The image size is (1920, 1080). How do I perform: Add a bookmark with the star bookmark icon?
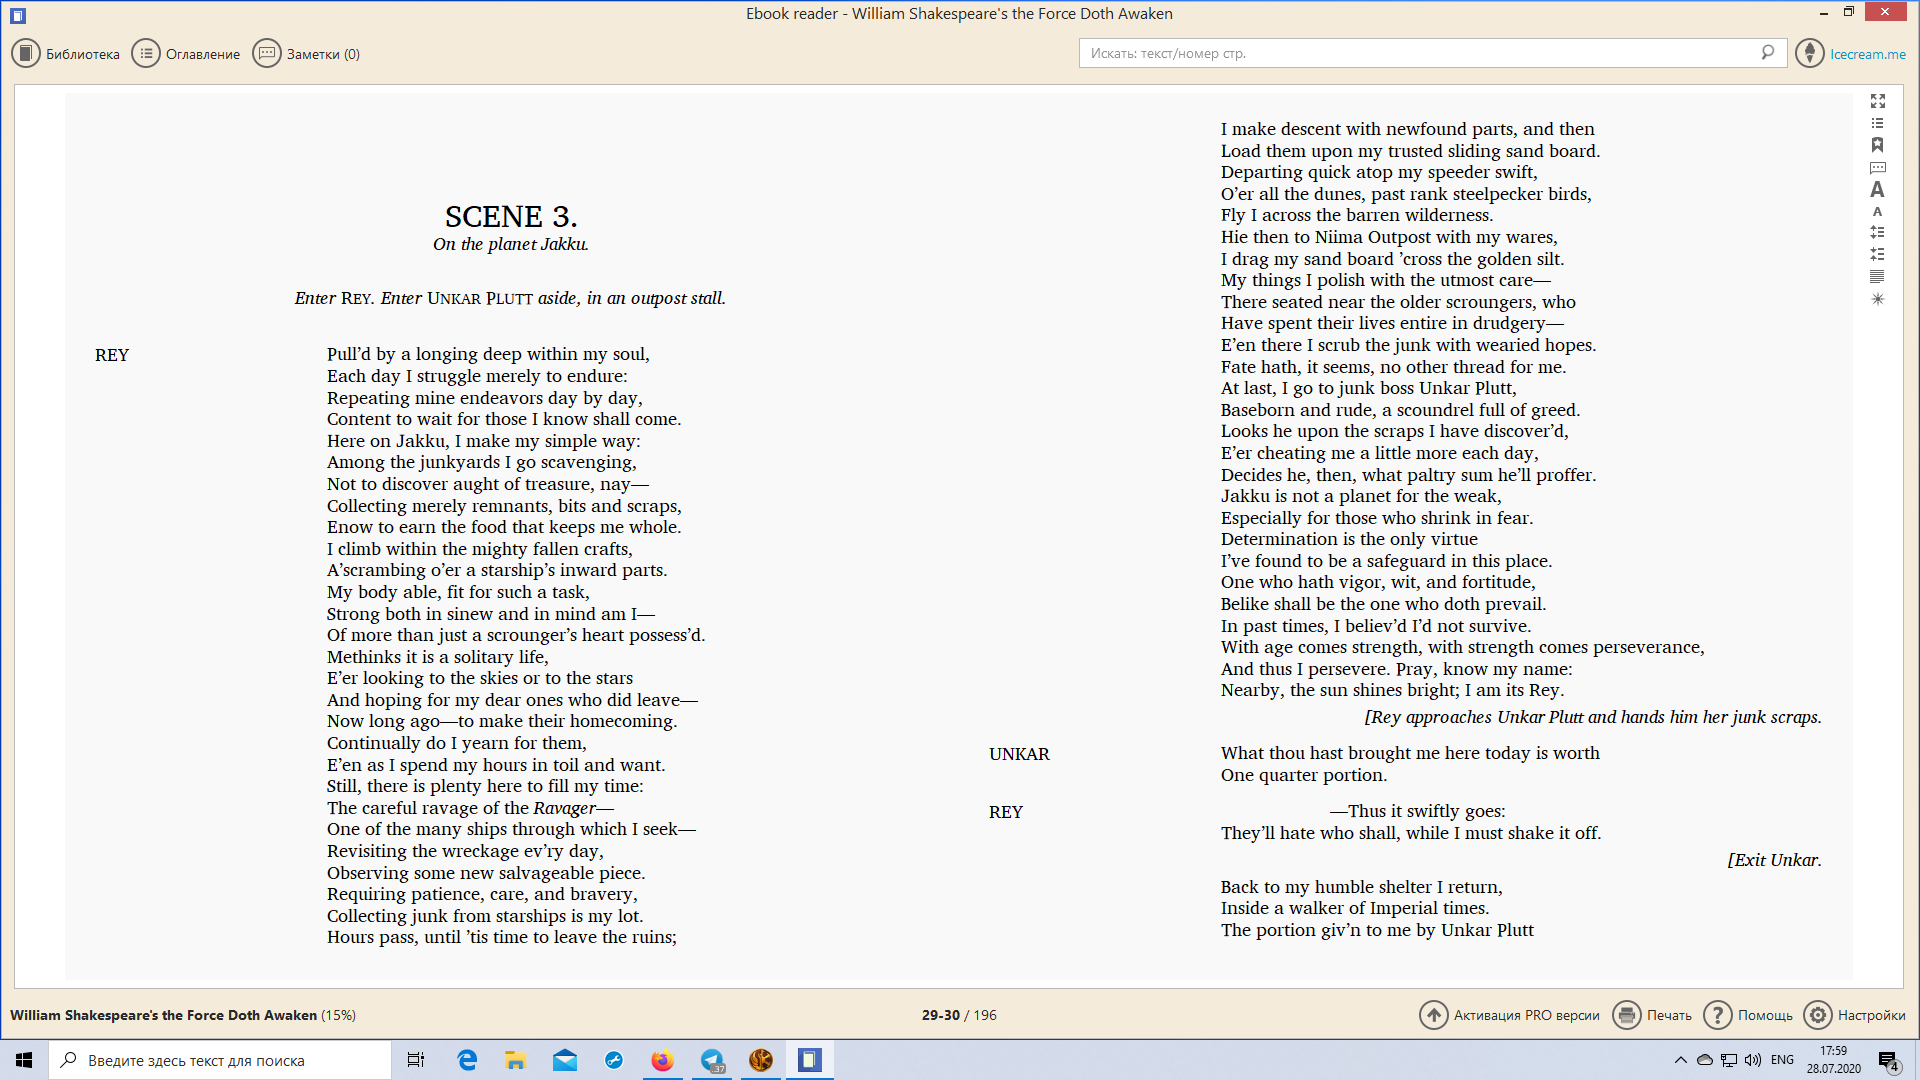(1878, 145)
